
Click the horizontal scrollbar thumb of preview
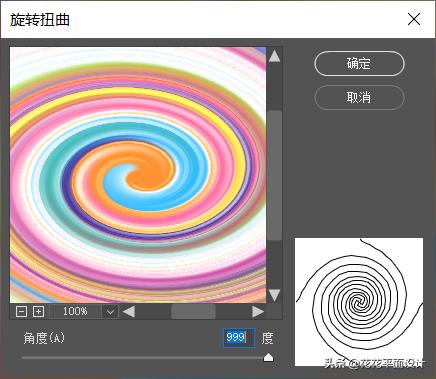193,312
